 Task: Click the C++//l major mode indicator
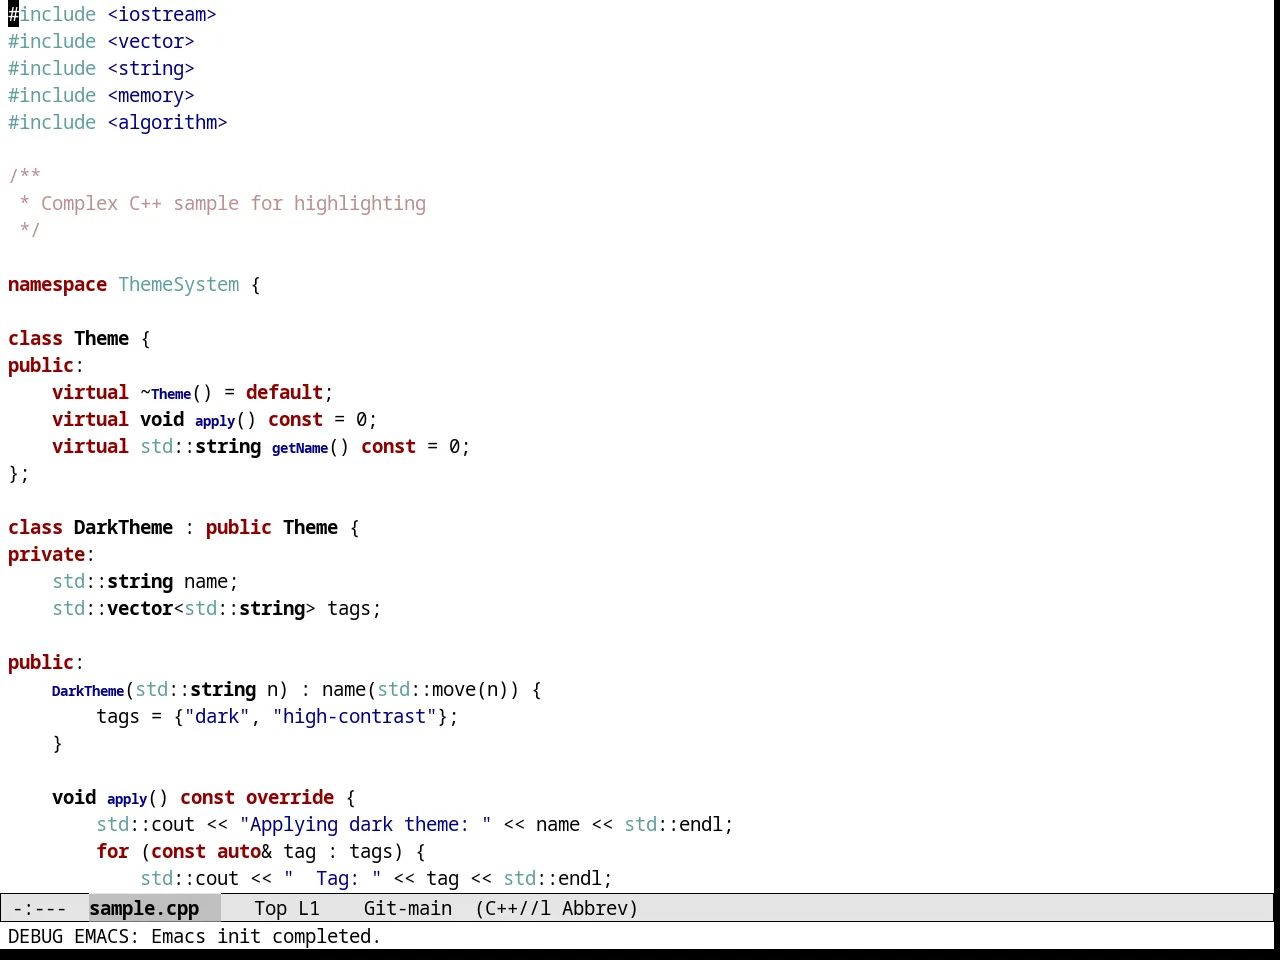pos(517,908)
